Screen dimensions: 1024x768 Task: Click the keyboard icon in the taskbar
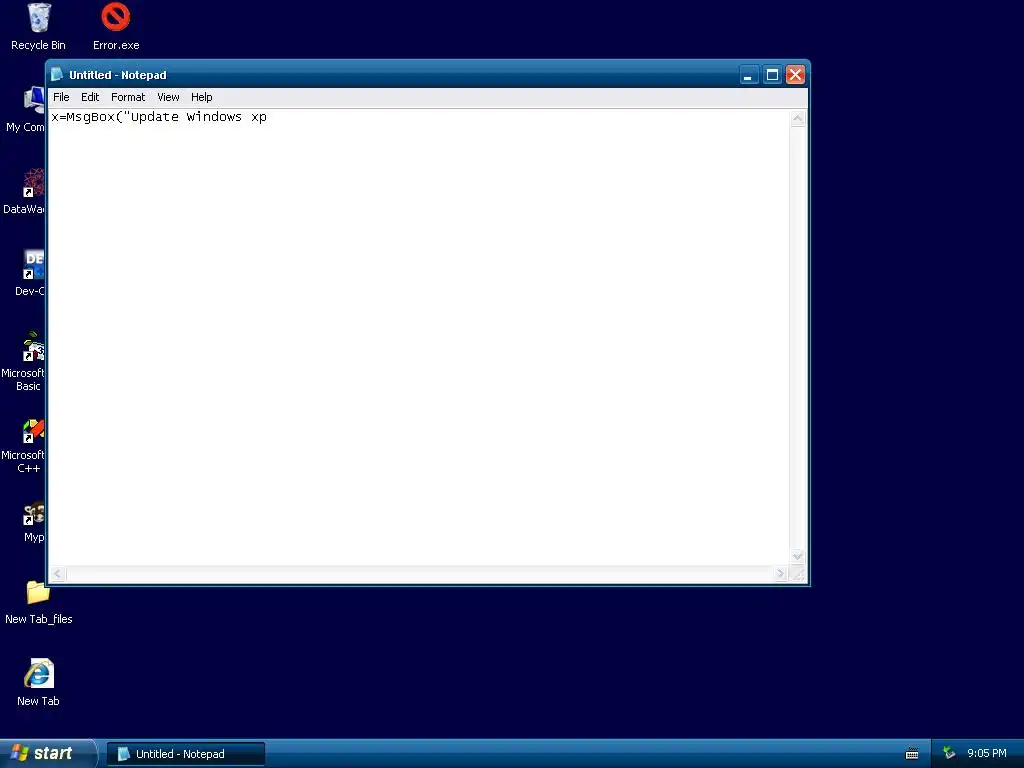pos(912,754)
